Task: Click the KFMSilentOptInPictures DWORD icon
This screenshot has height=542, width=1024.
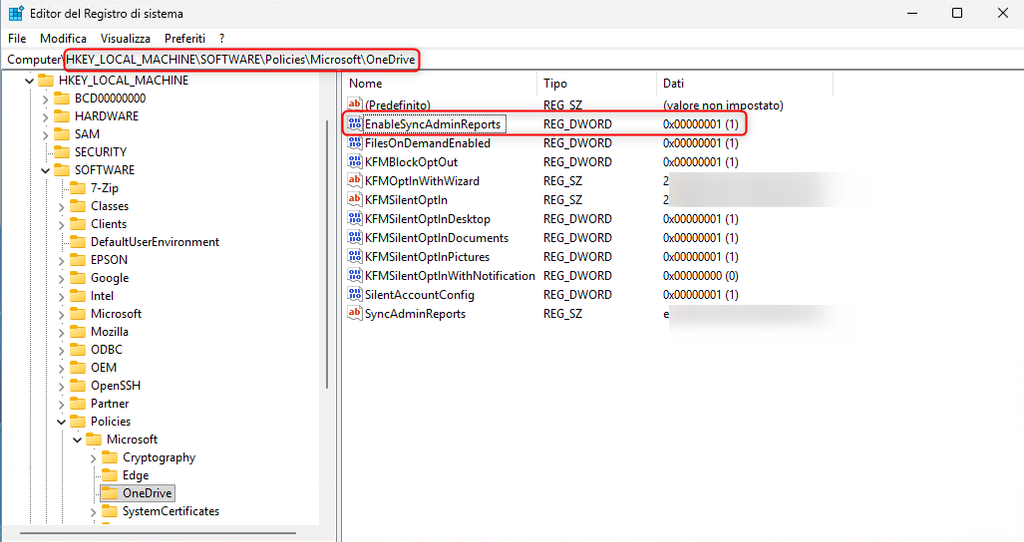Action: [355, 256]
